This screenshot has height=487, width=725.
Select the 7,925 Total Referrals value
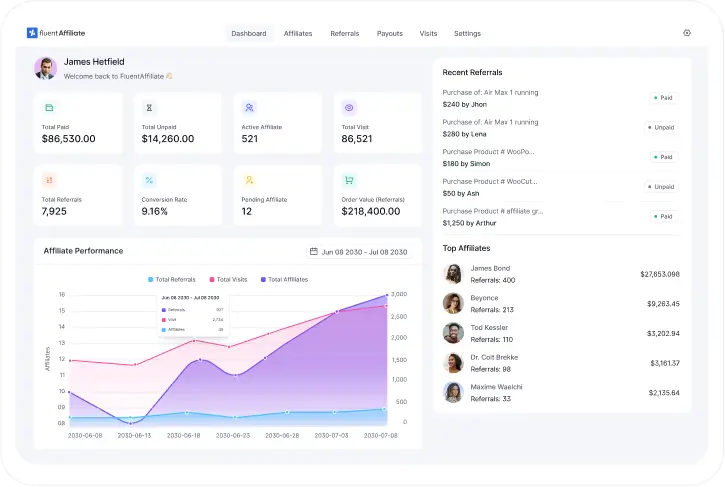pyautogui.click(x=54, y=211)
